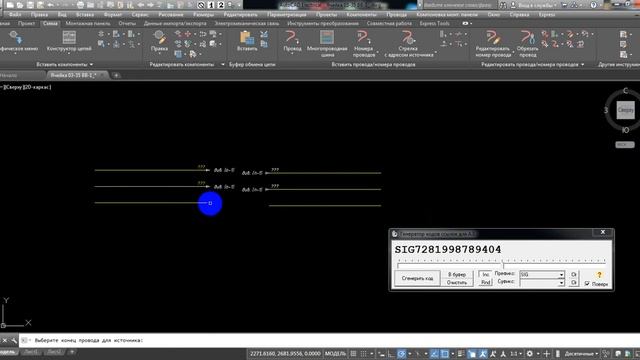Toggle the Поверх always-on-top checkbox

coord(587,283)
